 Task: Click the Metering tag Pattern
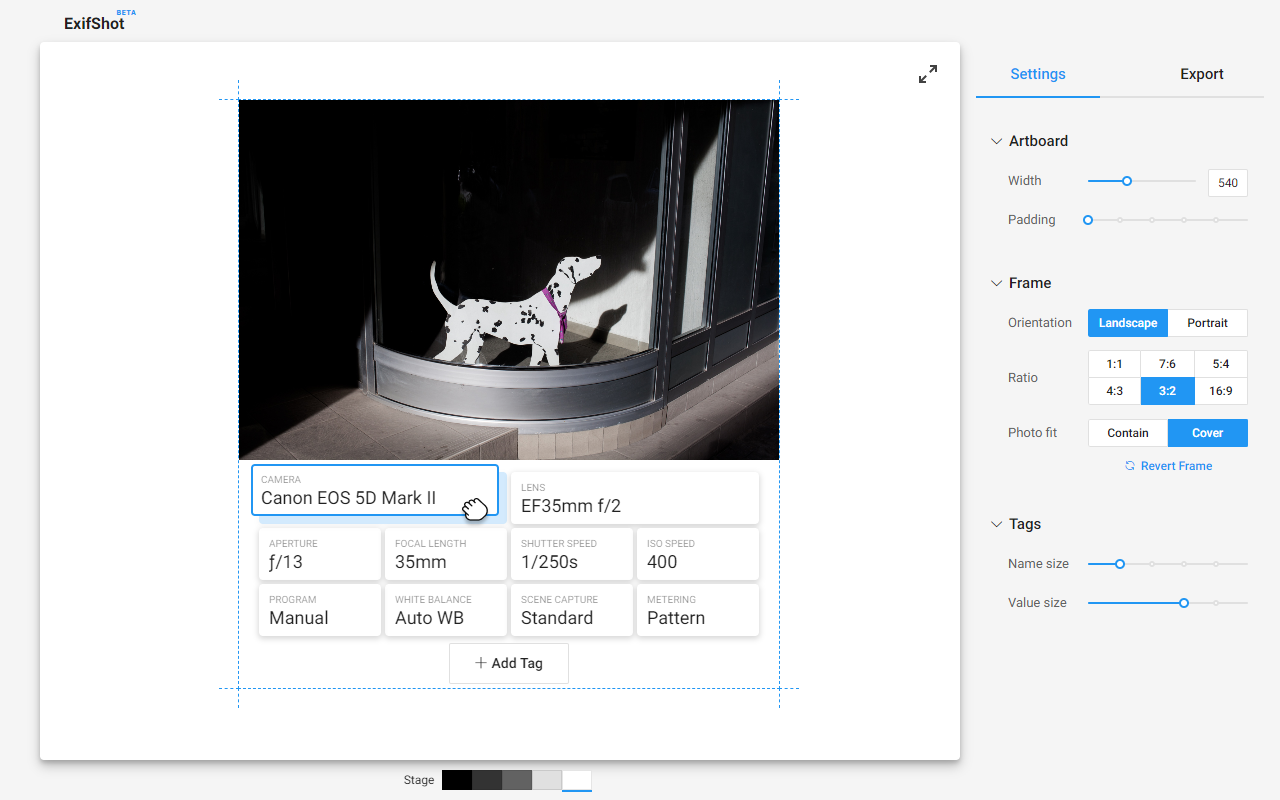[697, 610]
